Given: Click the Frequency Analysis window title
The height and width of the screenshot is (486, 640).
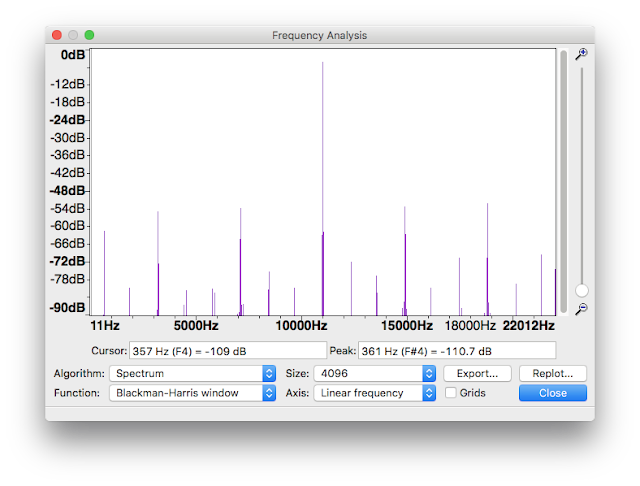Looking at the screenshot, I should (320, 36).
